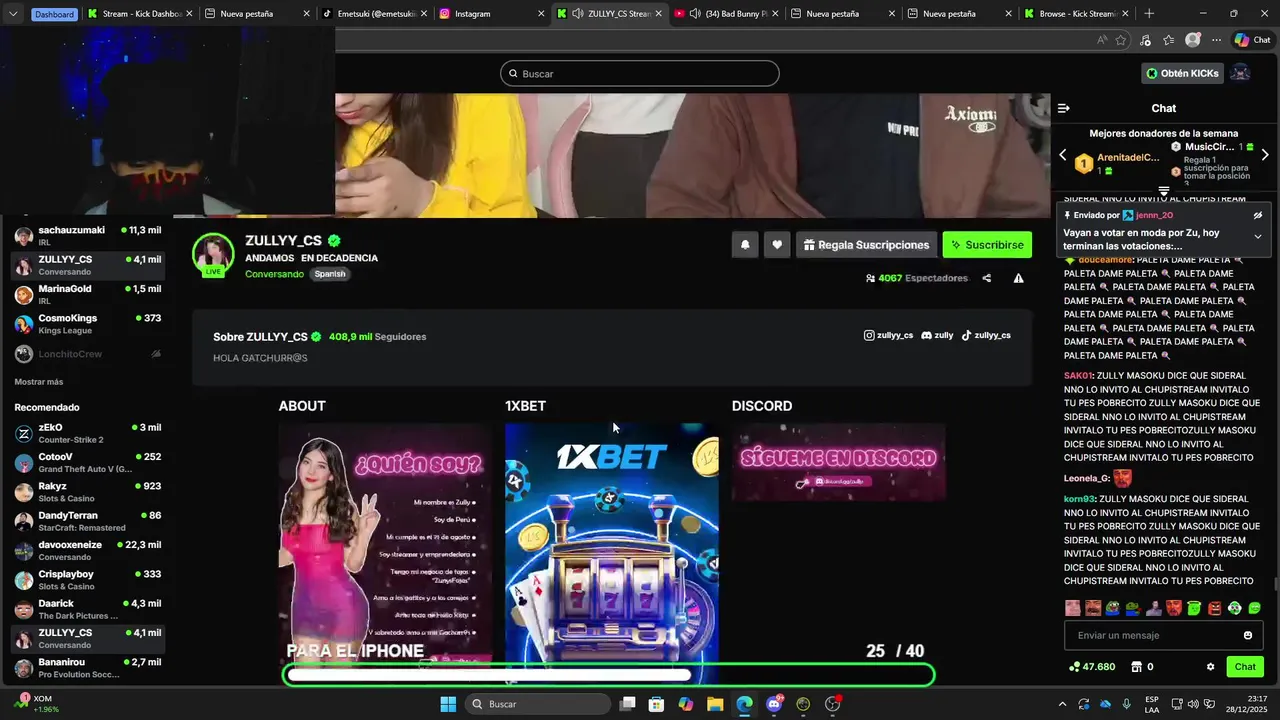
Task: Open the recommended Rakyz Slots & Casino channel
Action: pos(88,491)
